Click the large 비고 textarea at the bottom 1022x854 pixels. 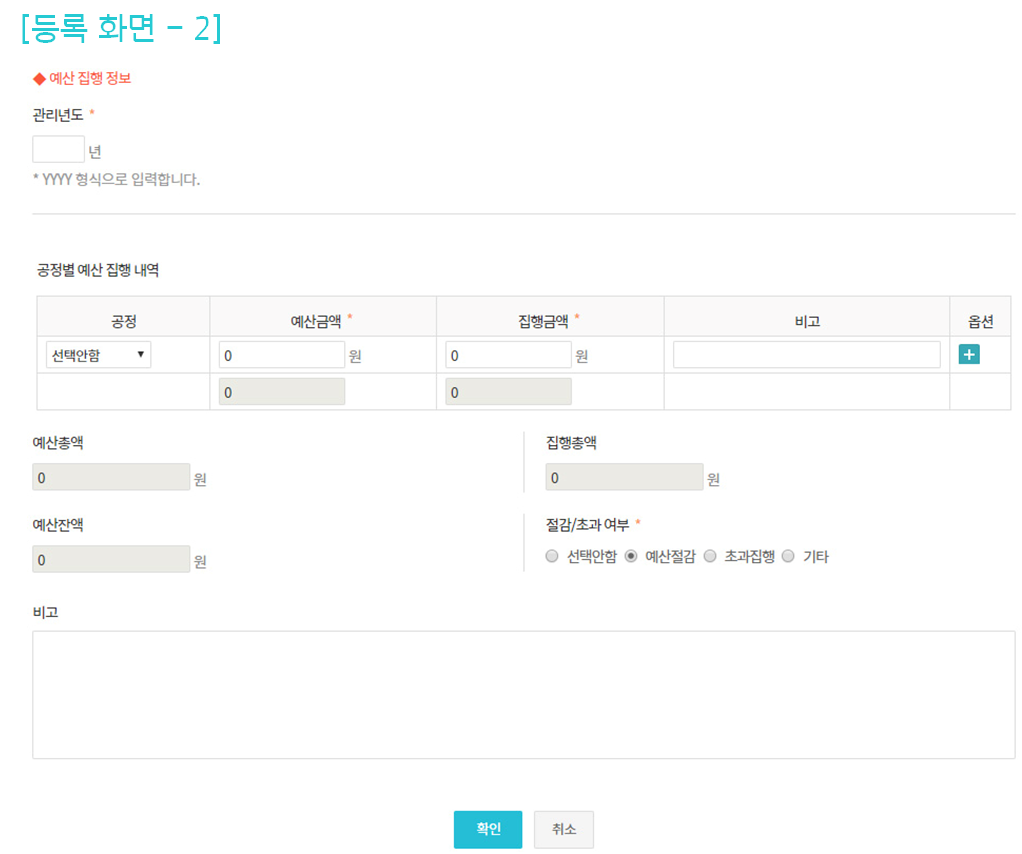tap(523, 694)
